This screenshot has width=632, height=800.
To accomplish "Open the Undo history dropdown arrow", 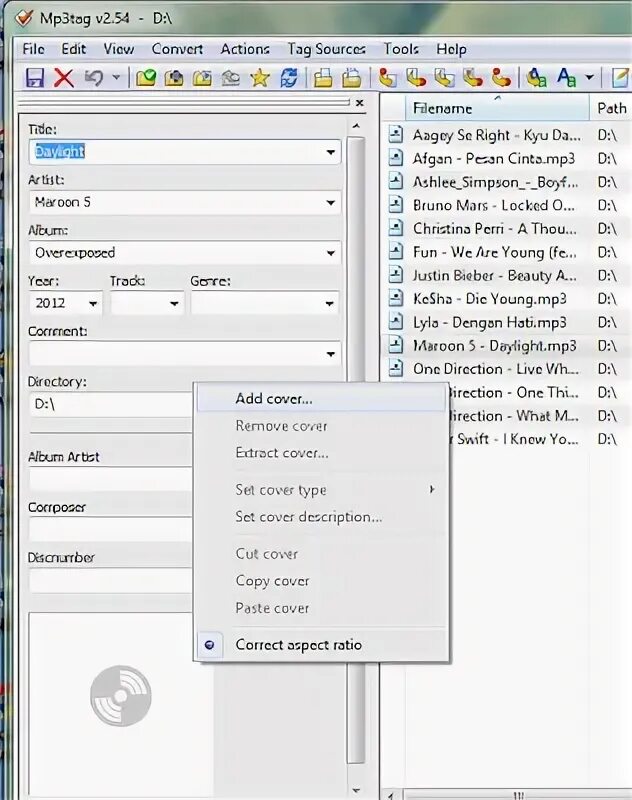I will pyautogui.click(x=116, y=78).
